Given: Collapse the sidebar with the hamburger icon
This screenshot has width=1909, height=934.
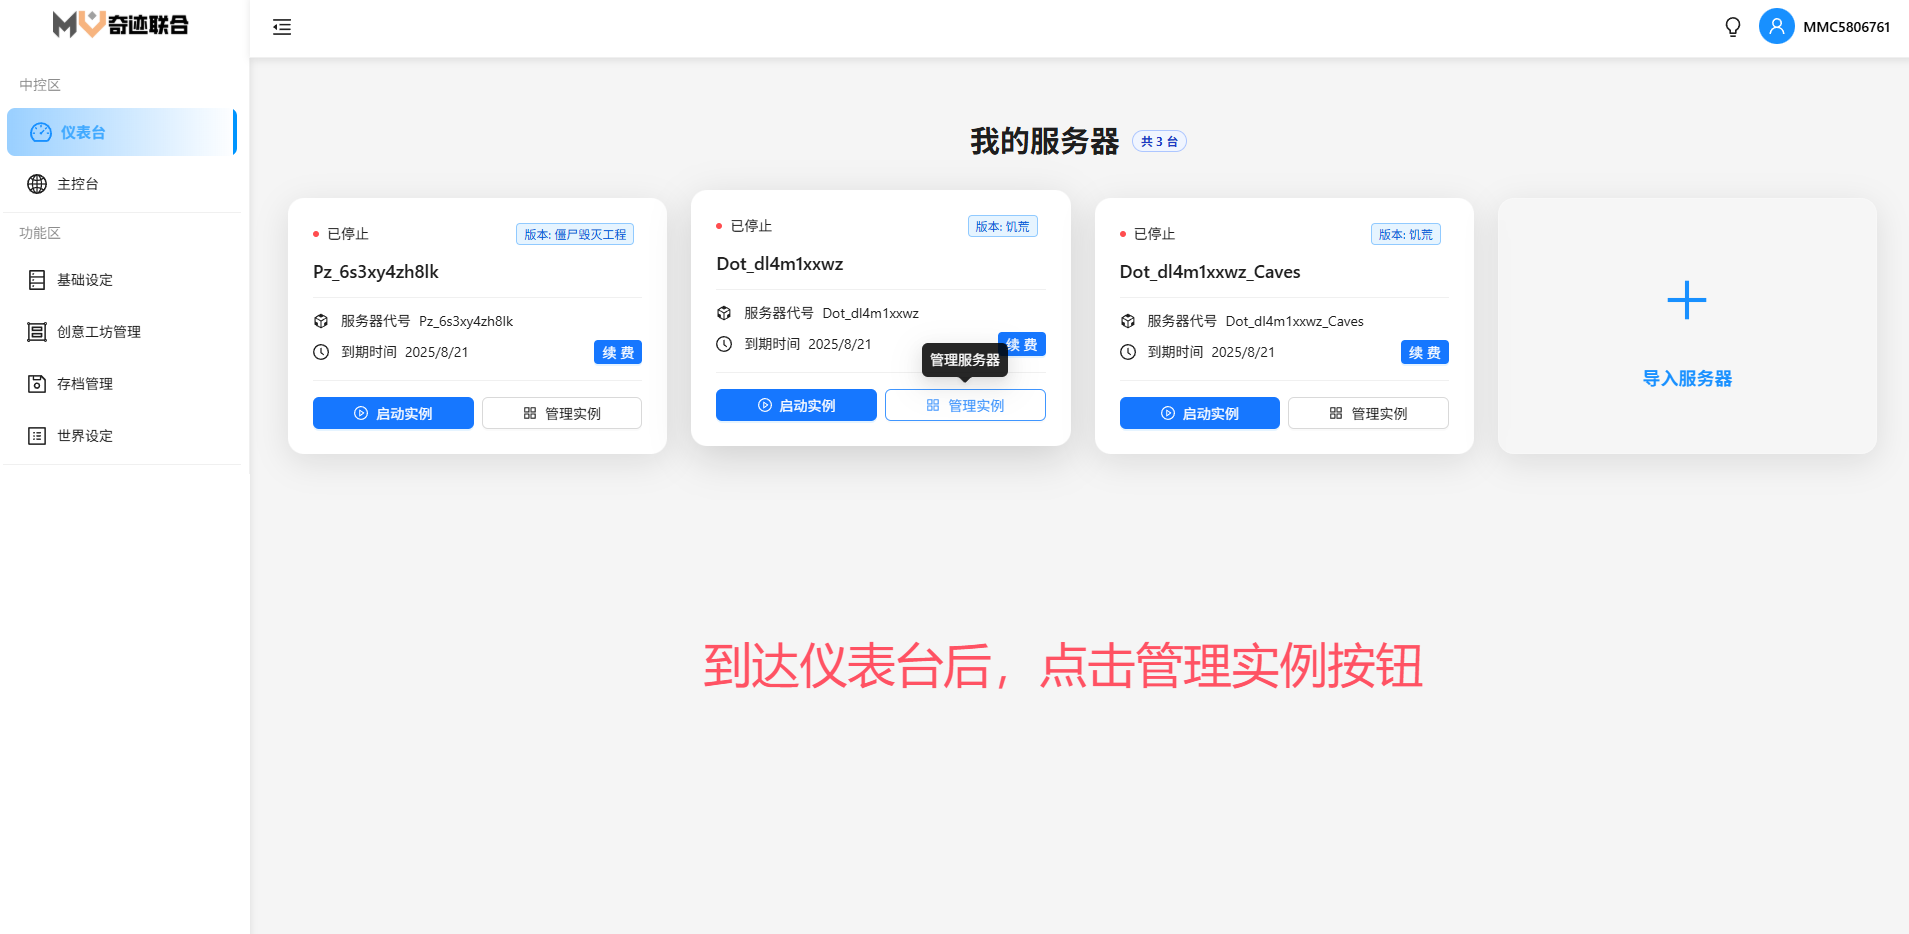Looking at the screenshot, I should click(282, 27).
